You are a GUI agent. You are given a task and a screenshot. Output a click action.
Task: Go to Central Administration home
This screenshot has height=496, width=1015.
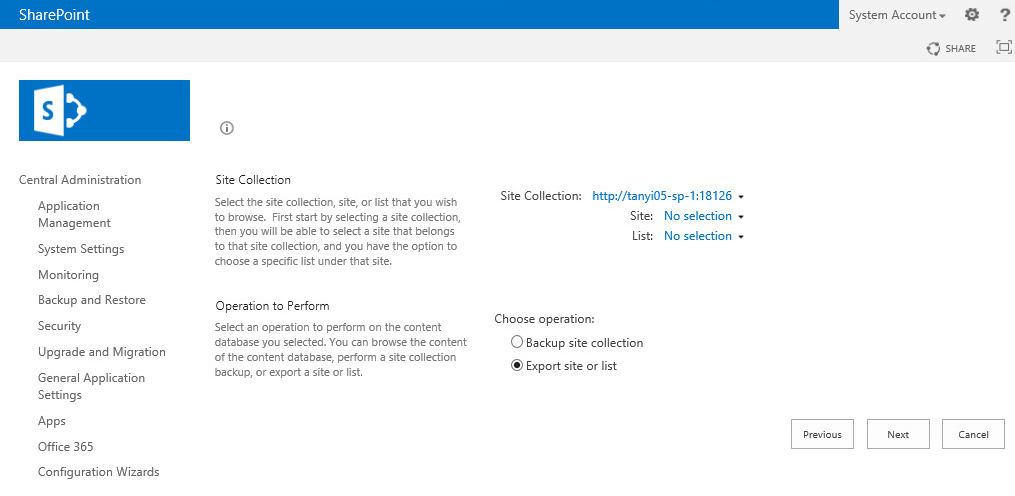pyautogui.click(x=80, y=180)
